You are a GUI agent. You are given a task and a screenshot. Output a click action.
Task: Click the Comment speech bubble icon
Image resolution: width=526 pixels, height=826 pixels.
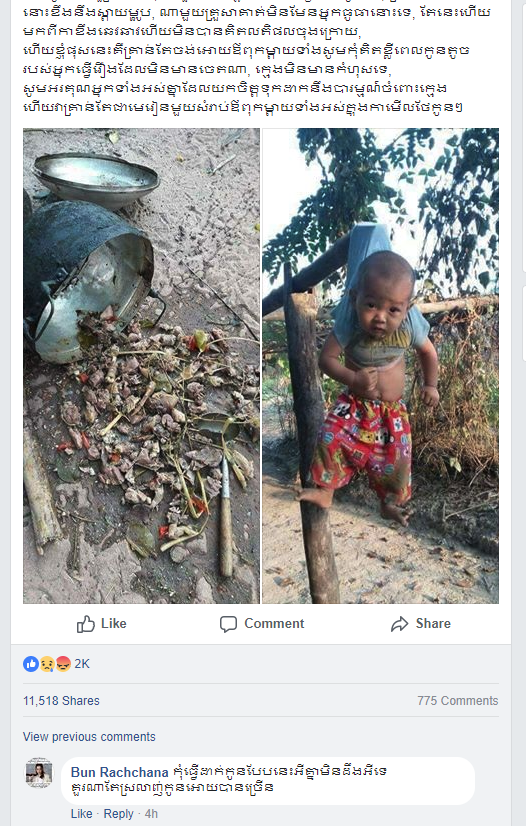tap(228, 624)
